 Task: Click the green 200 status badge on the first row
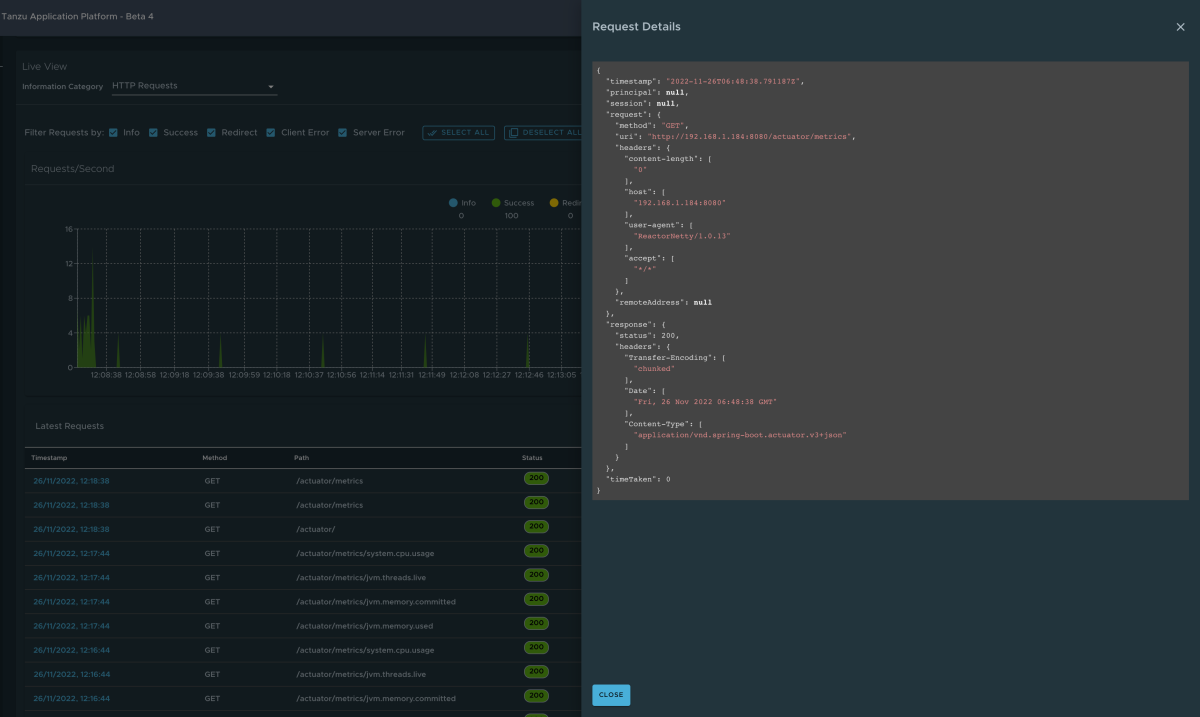tap(536, 478)
